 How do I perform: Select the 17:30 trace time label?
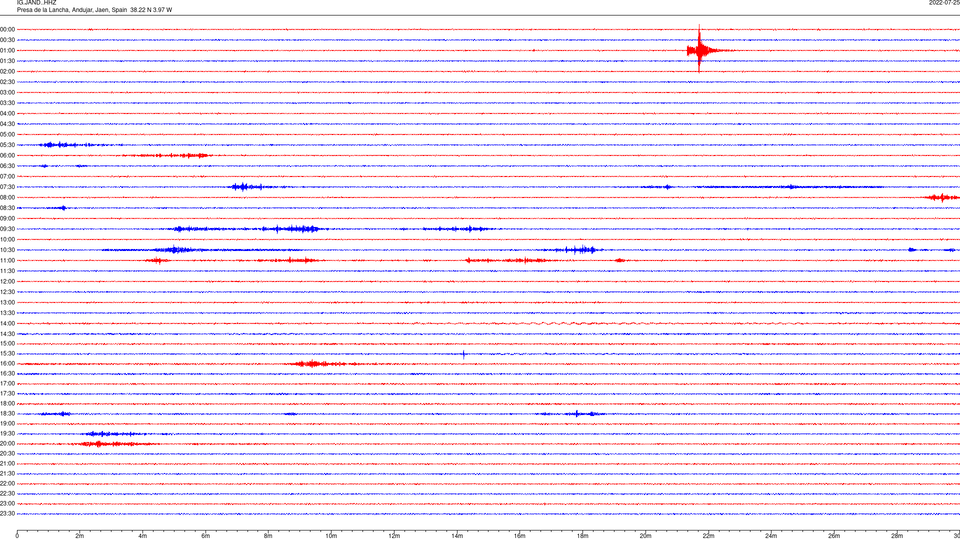click(x=7, y=394)
